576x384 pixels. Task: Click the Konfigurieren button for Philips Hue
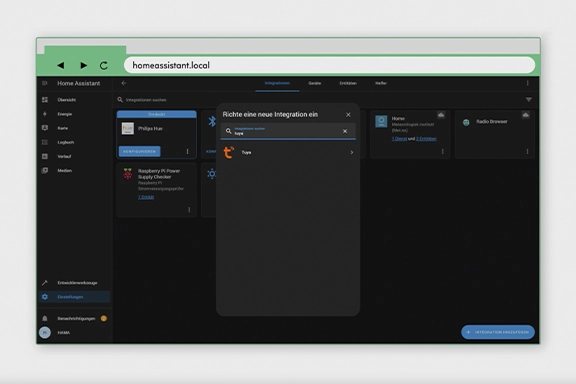pos(140,151)
